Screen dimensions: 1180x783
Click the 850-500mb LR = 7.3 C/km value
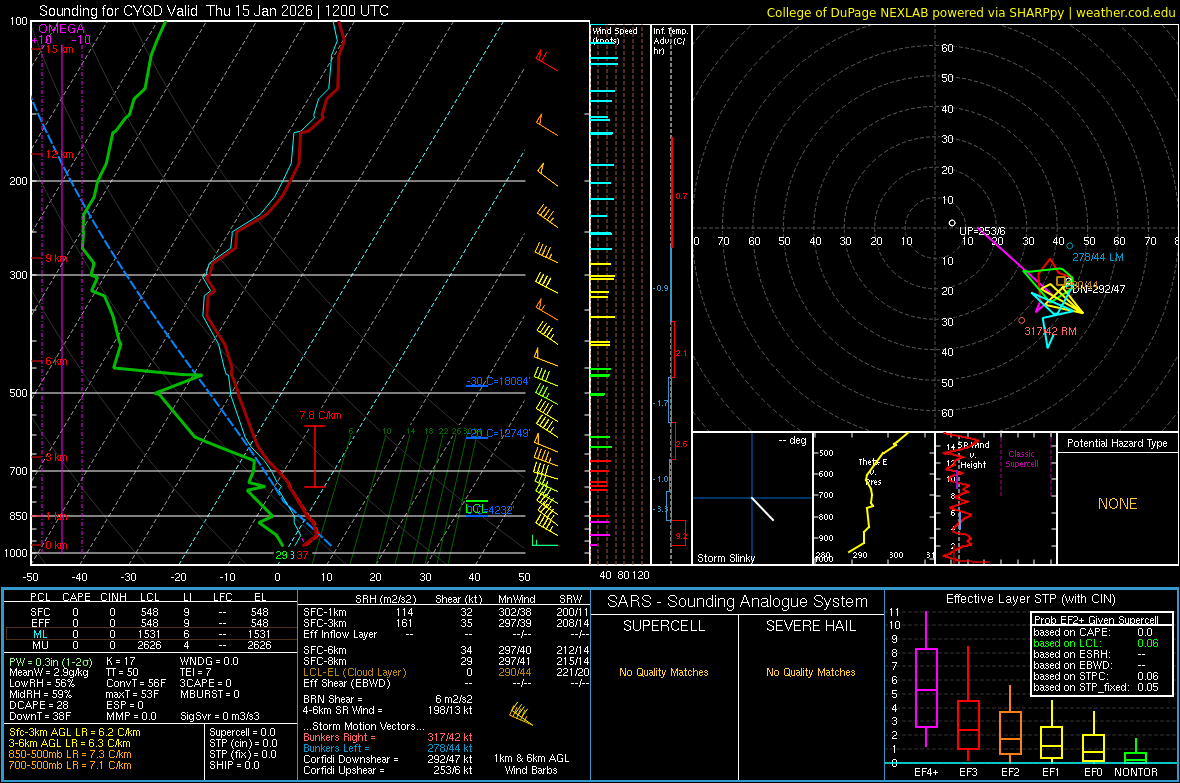point(70,754)
